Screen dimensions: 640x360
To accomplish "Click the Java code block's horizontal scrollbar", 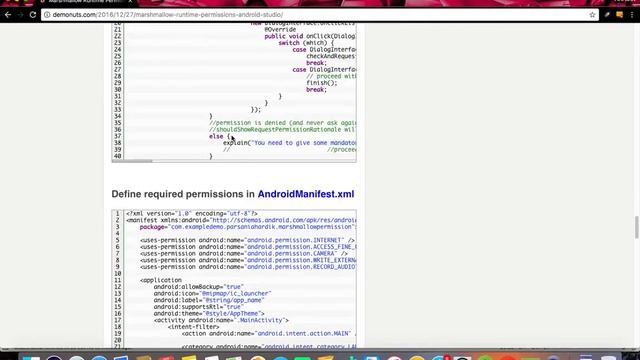I will 132,161.
